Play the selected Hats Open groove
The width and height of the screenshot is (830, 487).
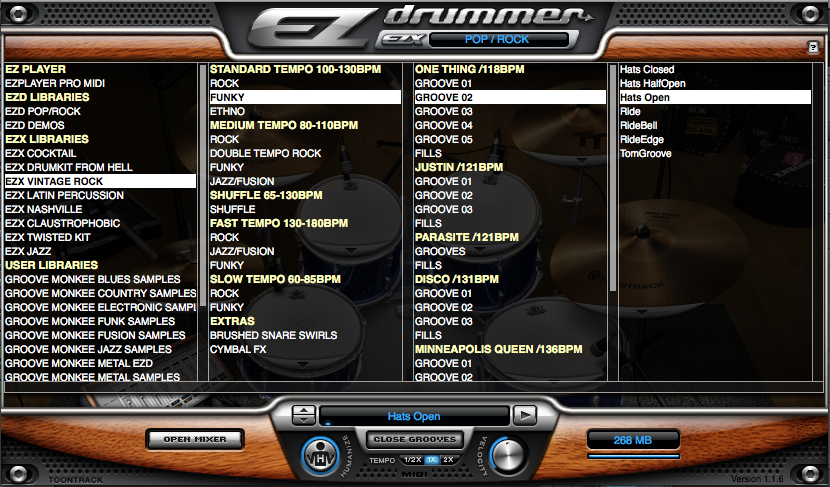tap(525, 416)
